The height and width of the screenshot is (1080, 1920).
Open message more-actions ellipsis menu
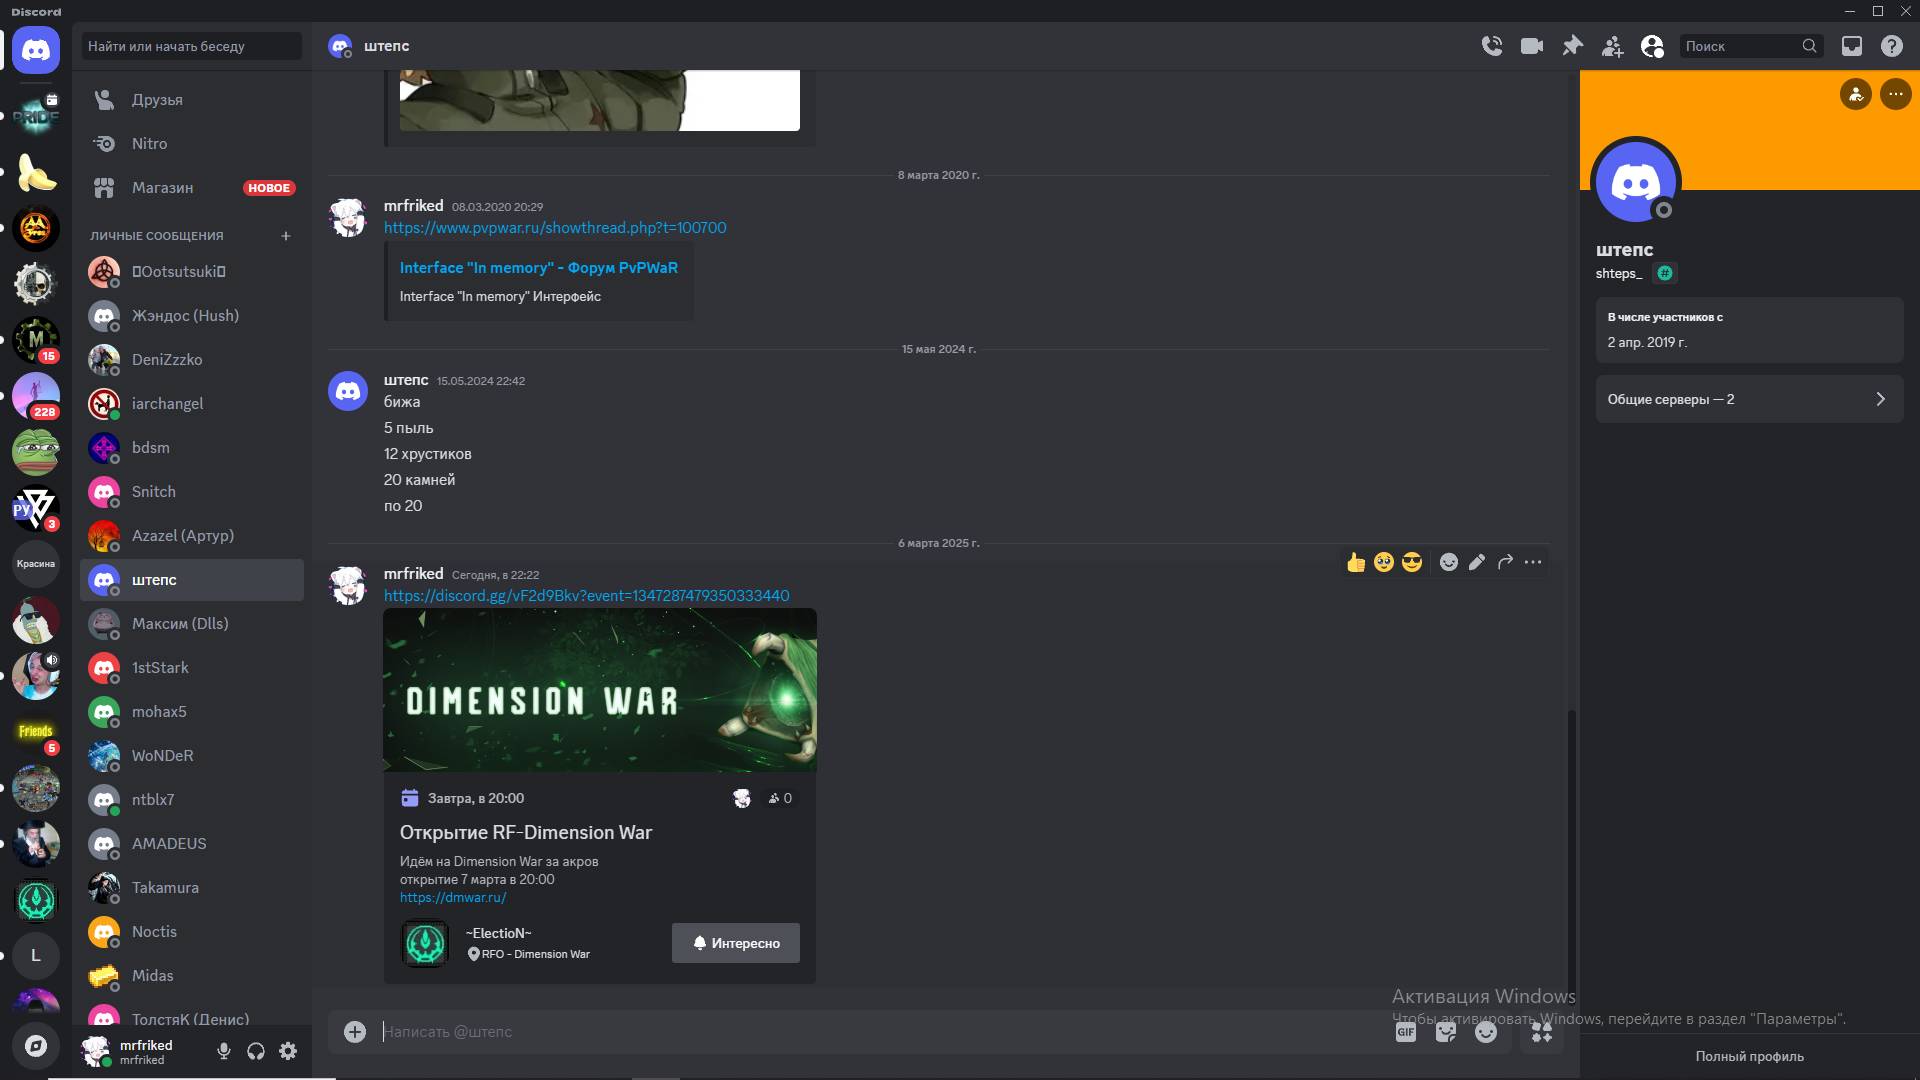click(x=1533, y=562)
